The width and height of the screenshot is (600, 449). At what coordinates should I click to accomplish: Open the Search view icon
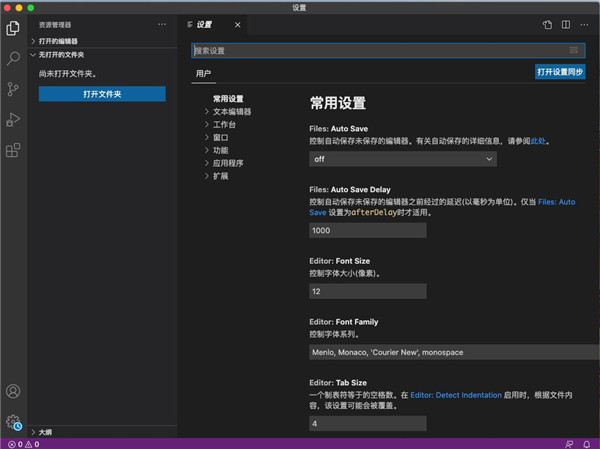pyautogui.click(x=13, y=59)
